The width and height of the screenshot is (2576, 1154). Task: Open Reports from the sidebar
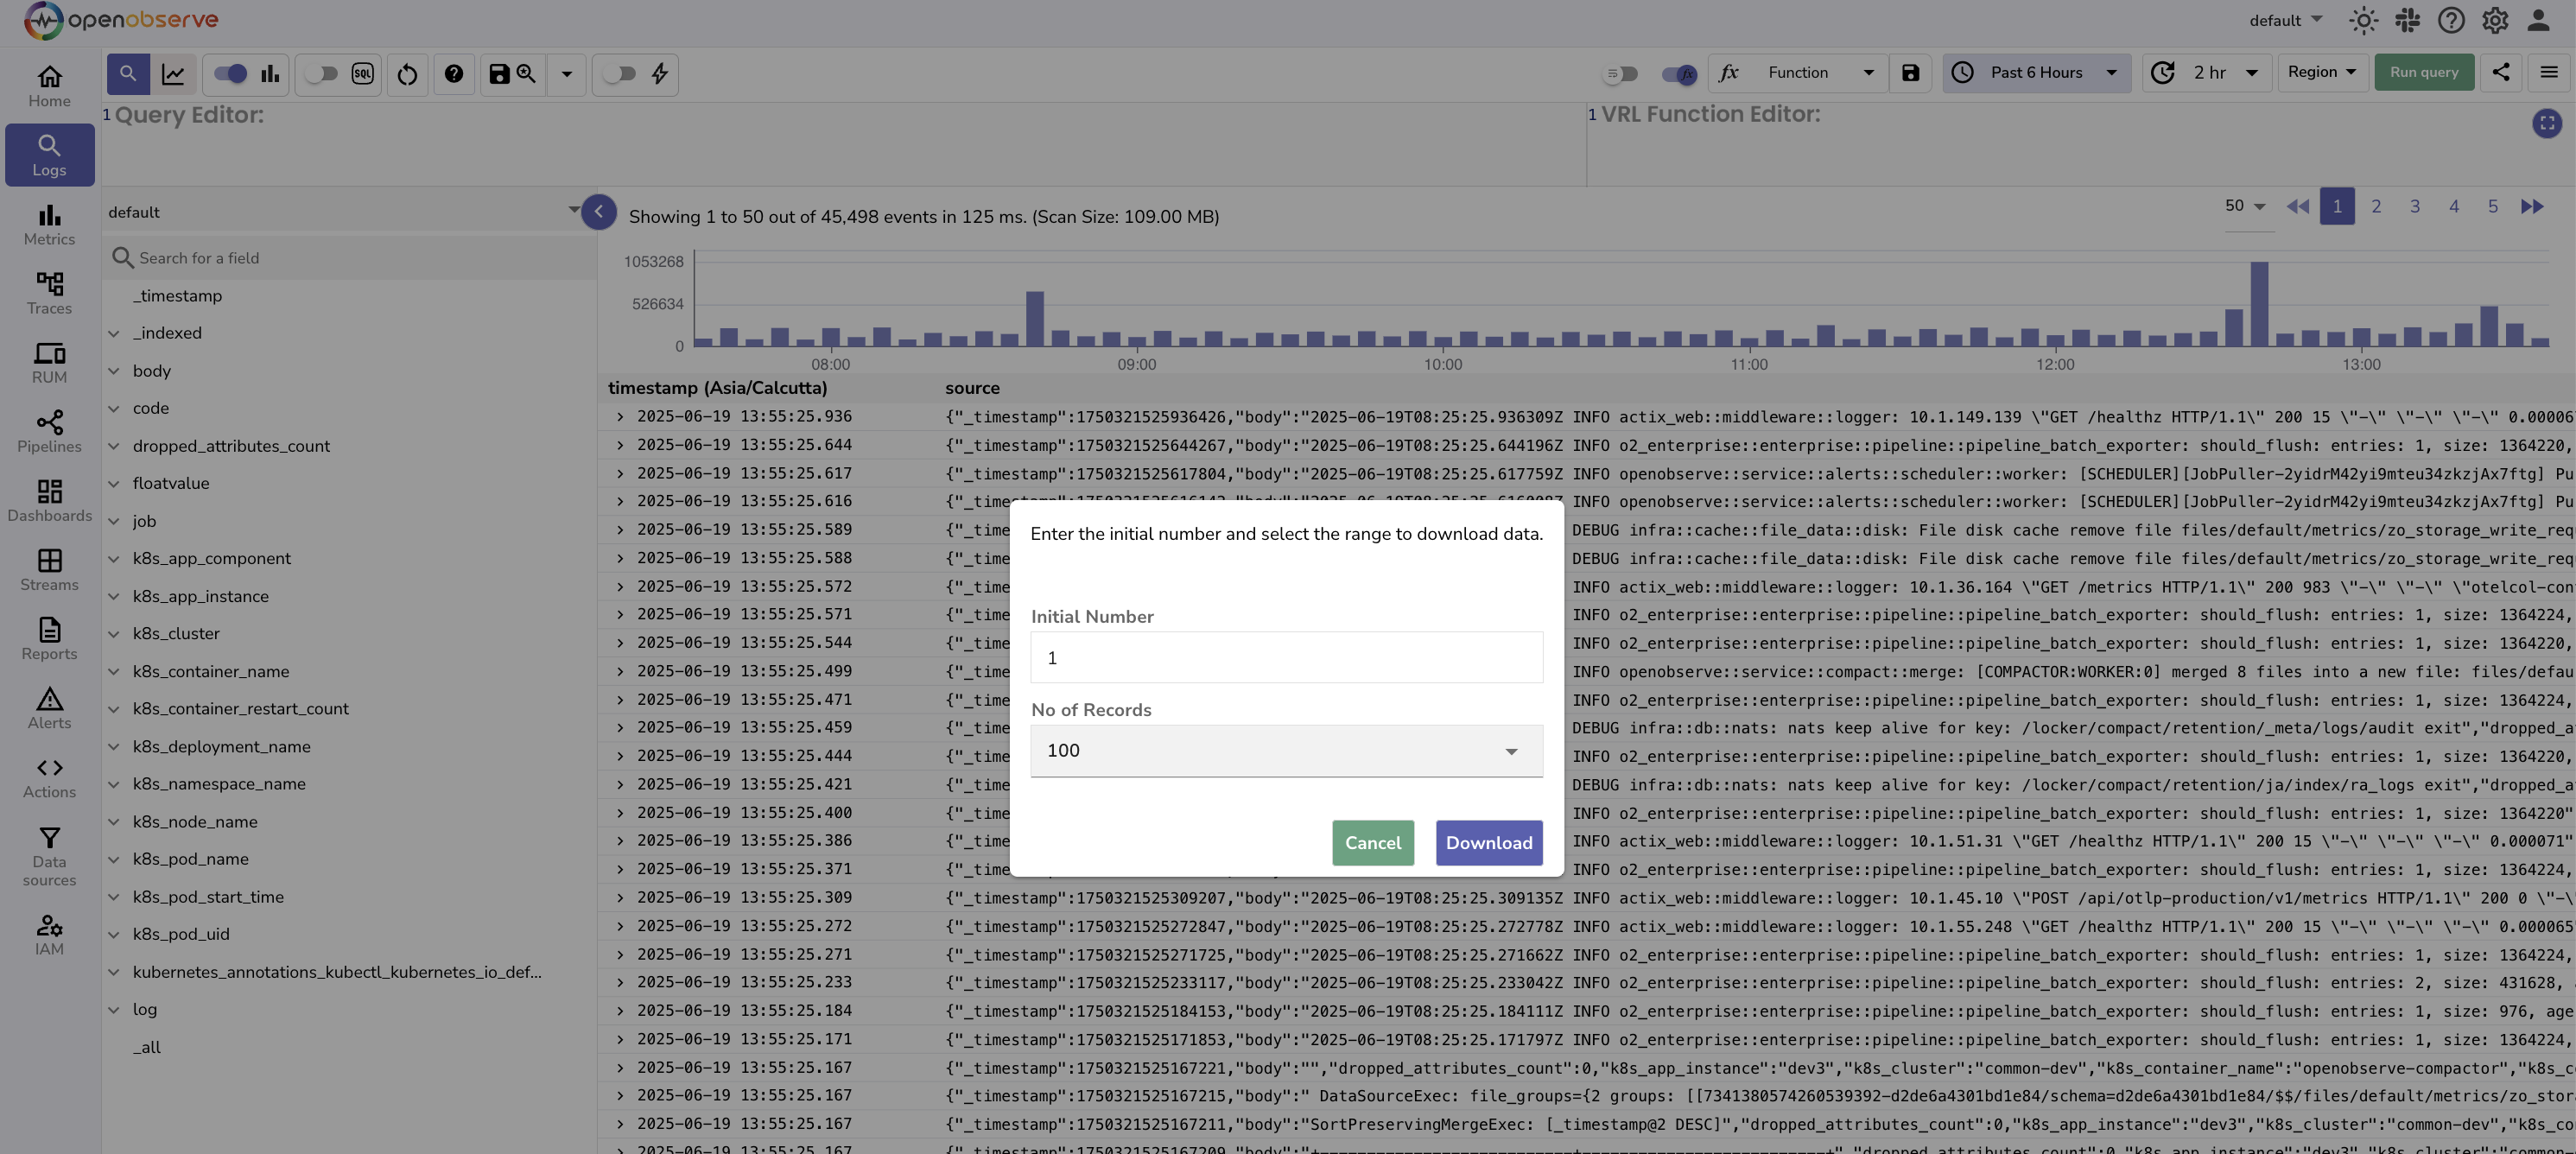49,639
